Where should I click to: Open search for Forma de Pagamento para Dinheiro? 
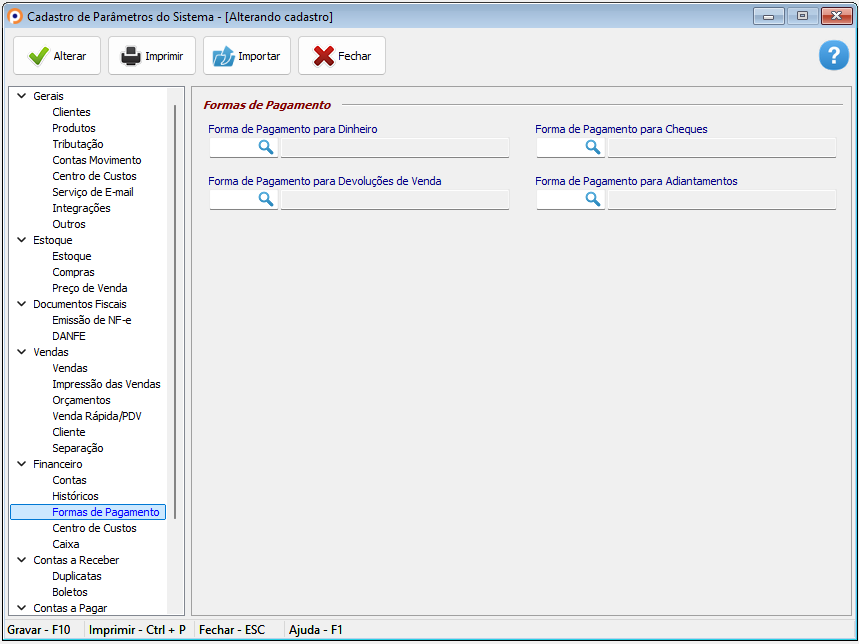point(266,147)
